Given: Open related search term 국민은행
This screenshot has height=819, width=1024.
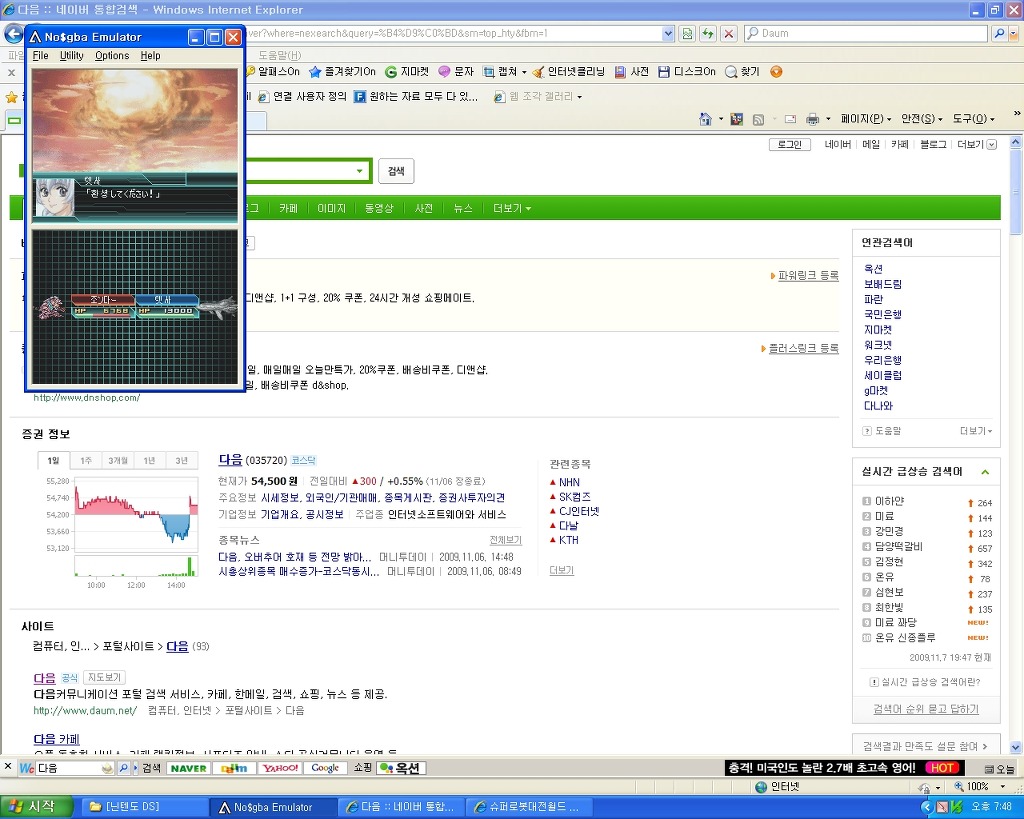Looking at the screenshot, I should coord(882,314).
